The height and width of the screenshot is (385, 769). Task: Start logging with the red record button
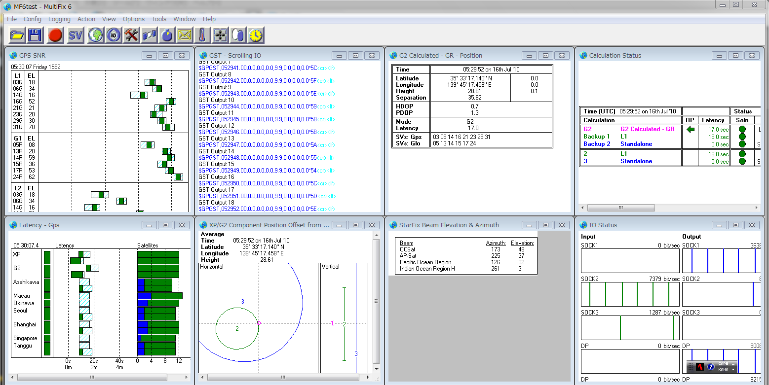(x=55, y=35)
